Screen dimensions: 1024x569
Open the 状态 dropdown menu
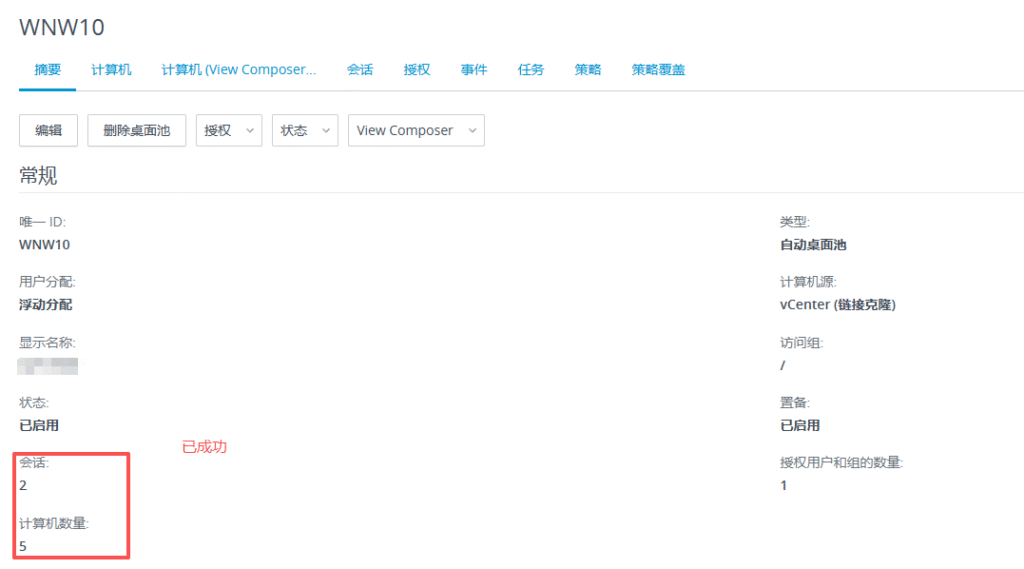coord(305,130)
